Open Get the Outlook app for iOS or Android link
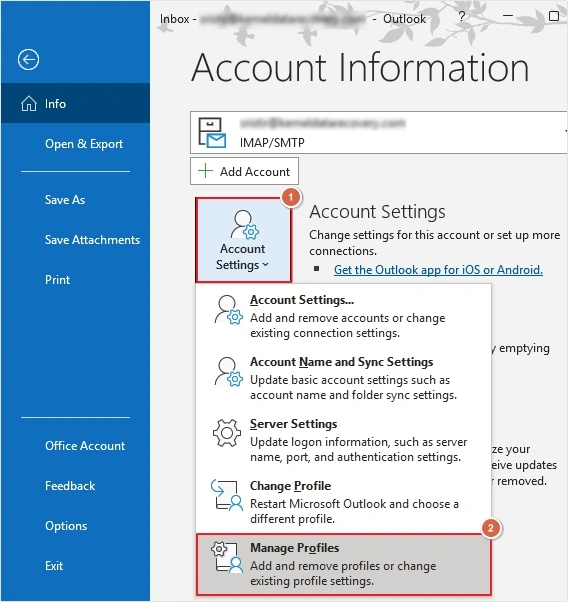The image size is (568, 602). click(438, 270)
